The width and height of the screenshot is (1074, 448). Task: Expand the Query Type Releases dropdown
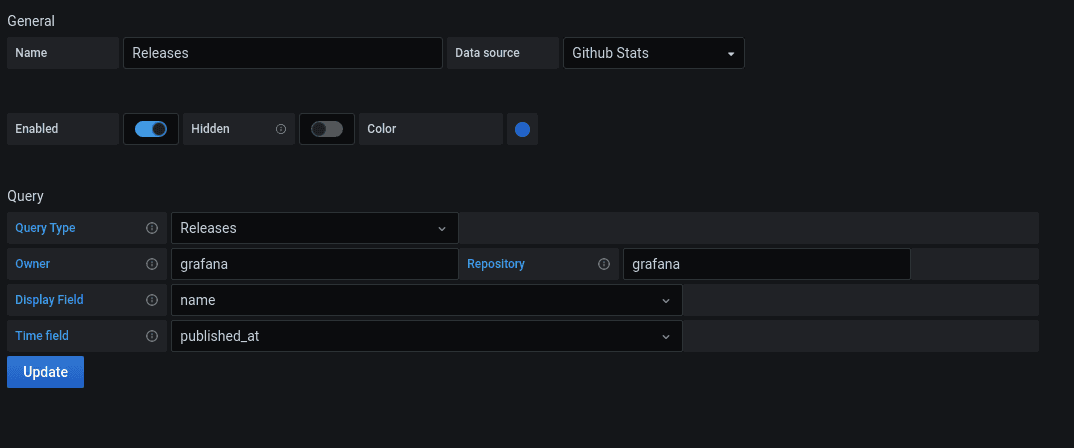pyautogui.click(x=314, y=228)
